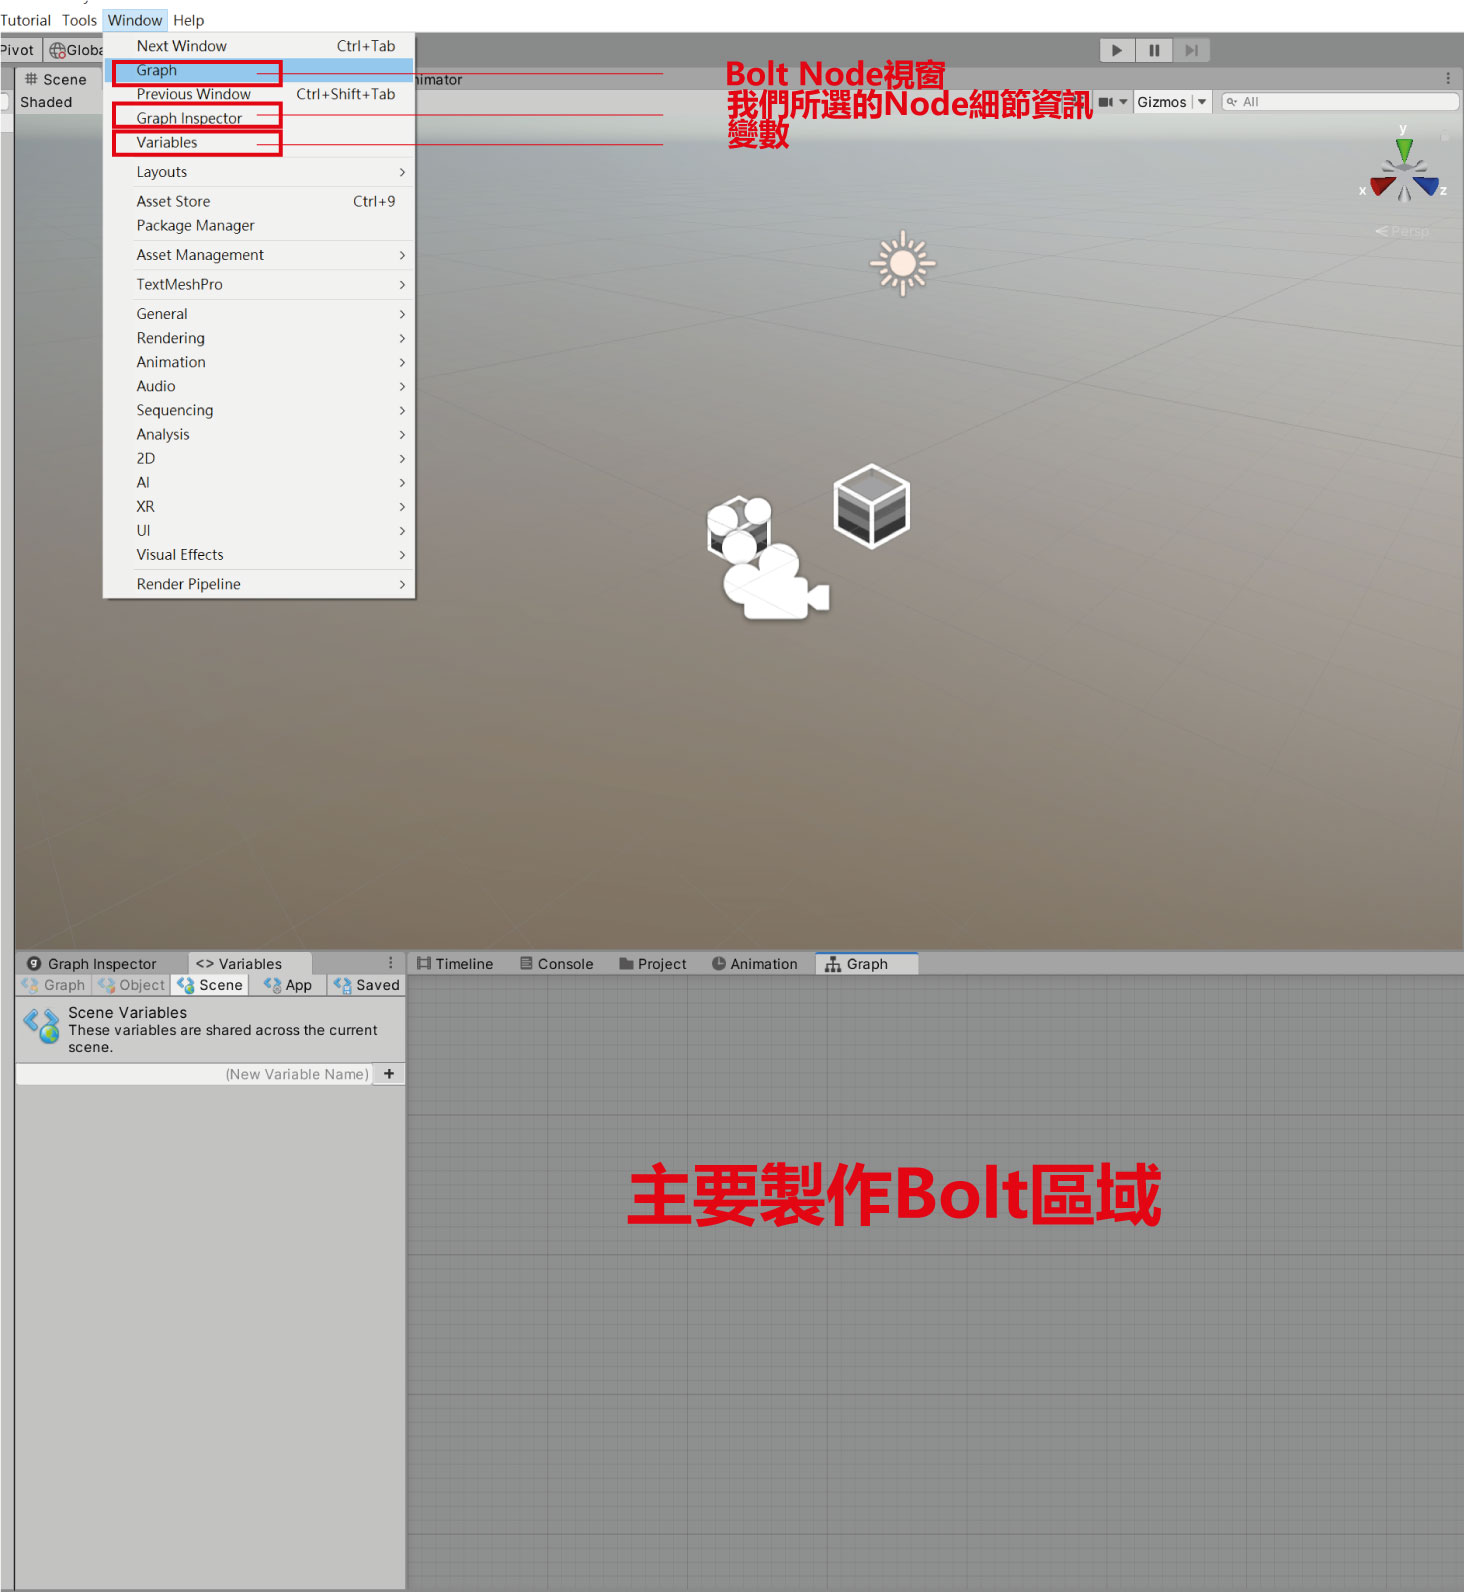The width and height of the screenshot is (1464, 1592).
Task: Add new variable with plus button
Action: (x=389, y=1074)
